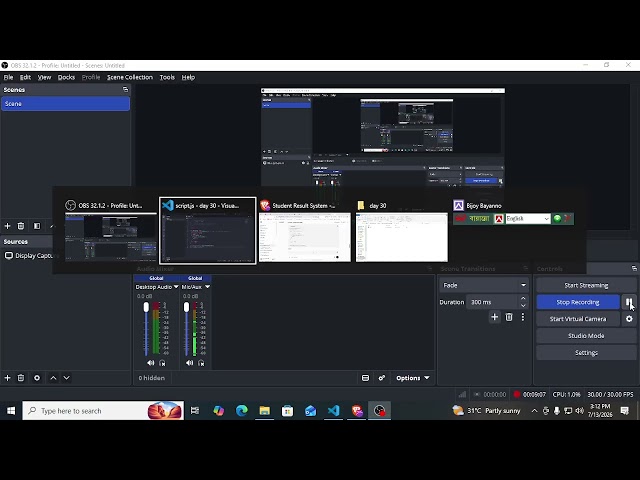
Task: Increase transition duration with the up arrow
Action: pyautogui.click(x=523, y=298)
